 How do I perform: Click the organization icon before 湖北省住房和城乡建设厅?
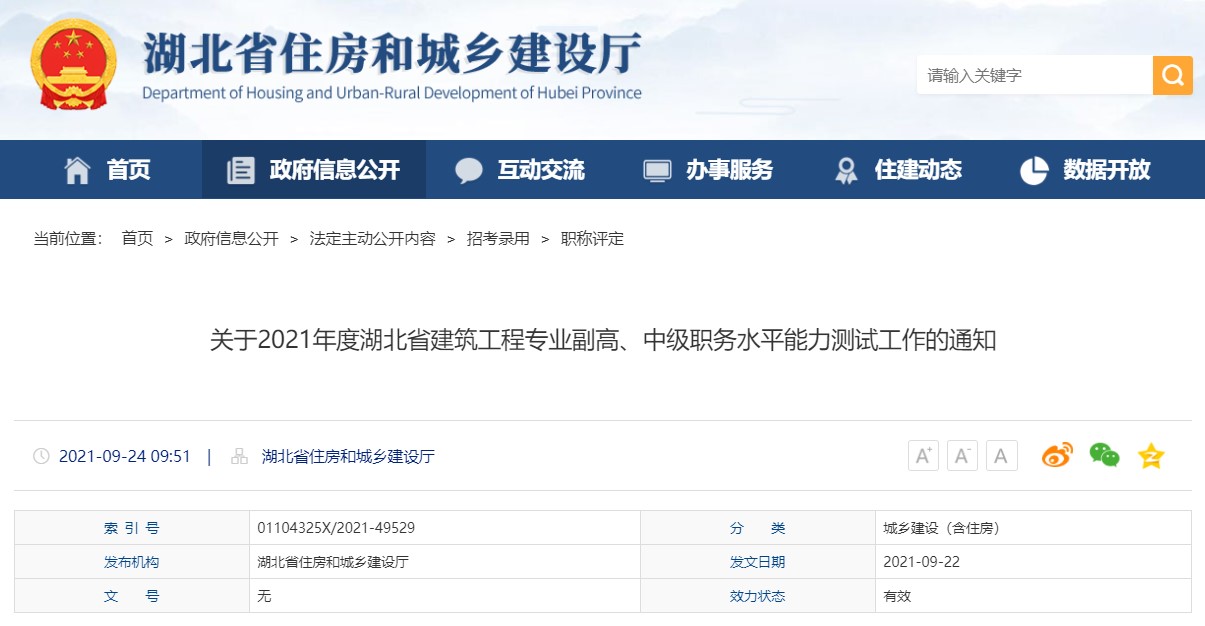click(239, 457)
